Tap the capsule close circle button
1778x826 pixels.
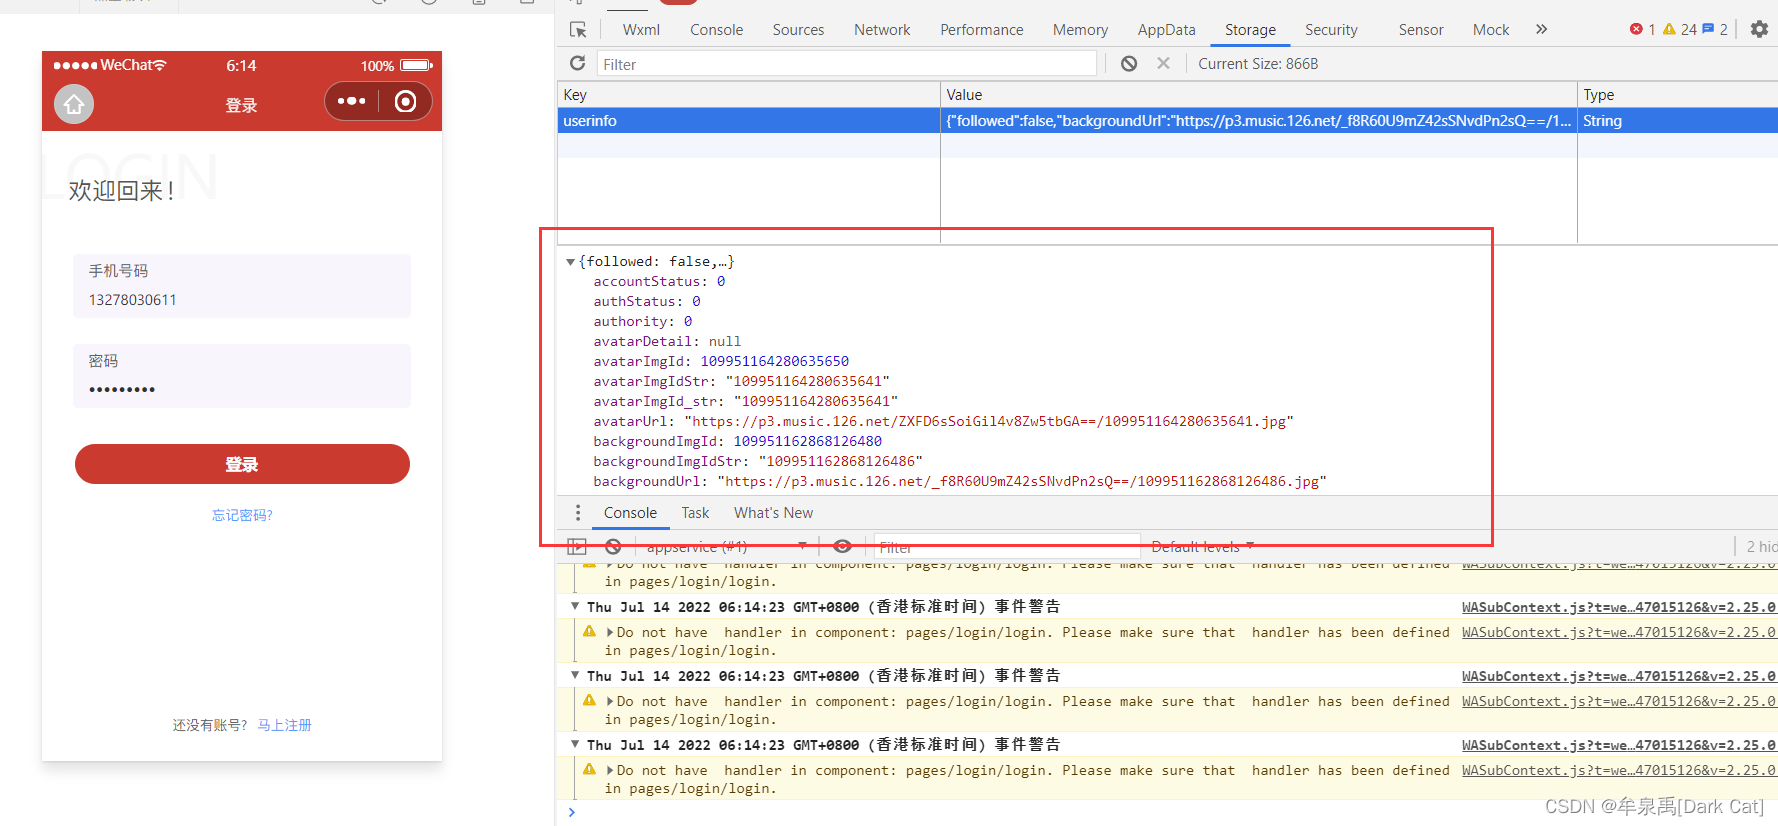[405, 101]
